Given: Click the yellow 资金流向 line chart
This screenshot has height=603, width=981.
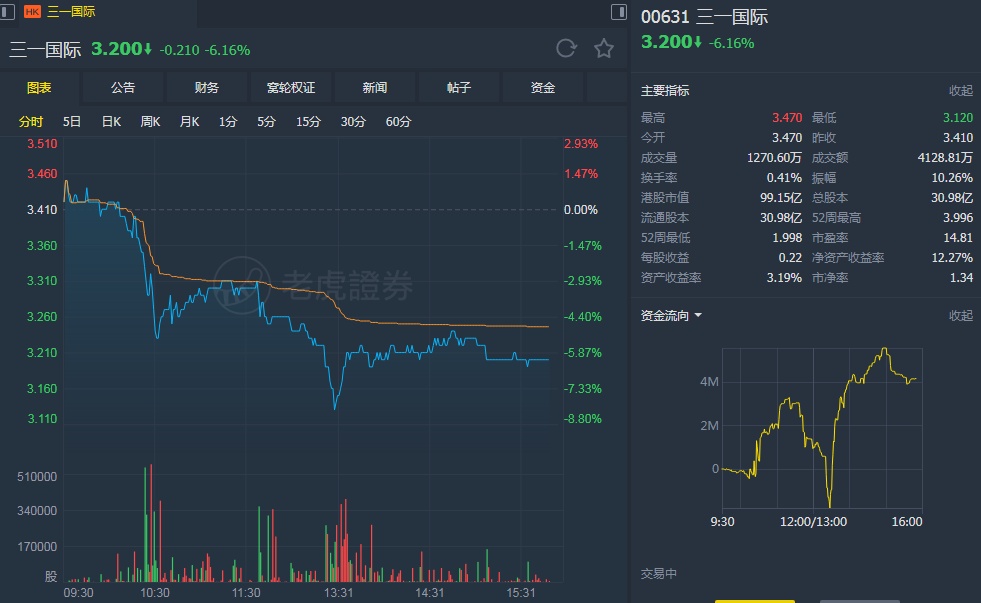Looking at the screenshot, I should pyautogui.click(x=820, y=430).
